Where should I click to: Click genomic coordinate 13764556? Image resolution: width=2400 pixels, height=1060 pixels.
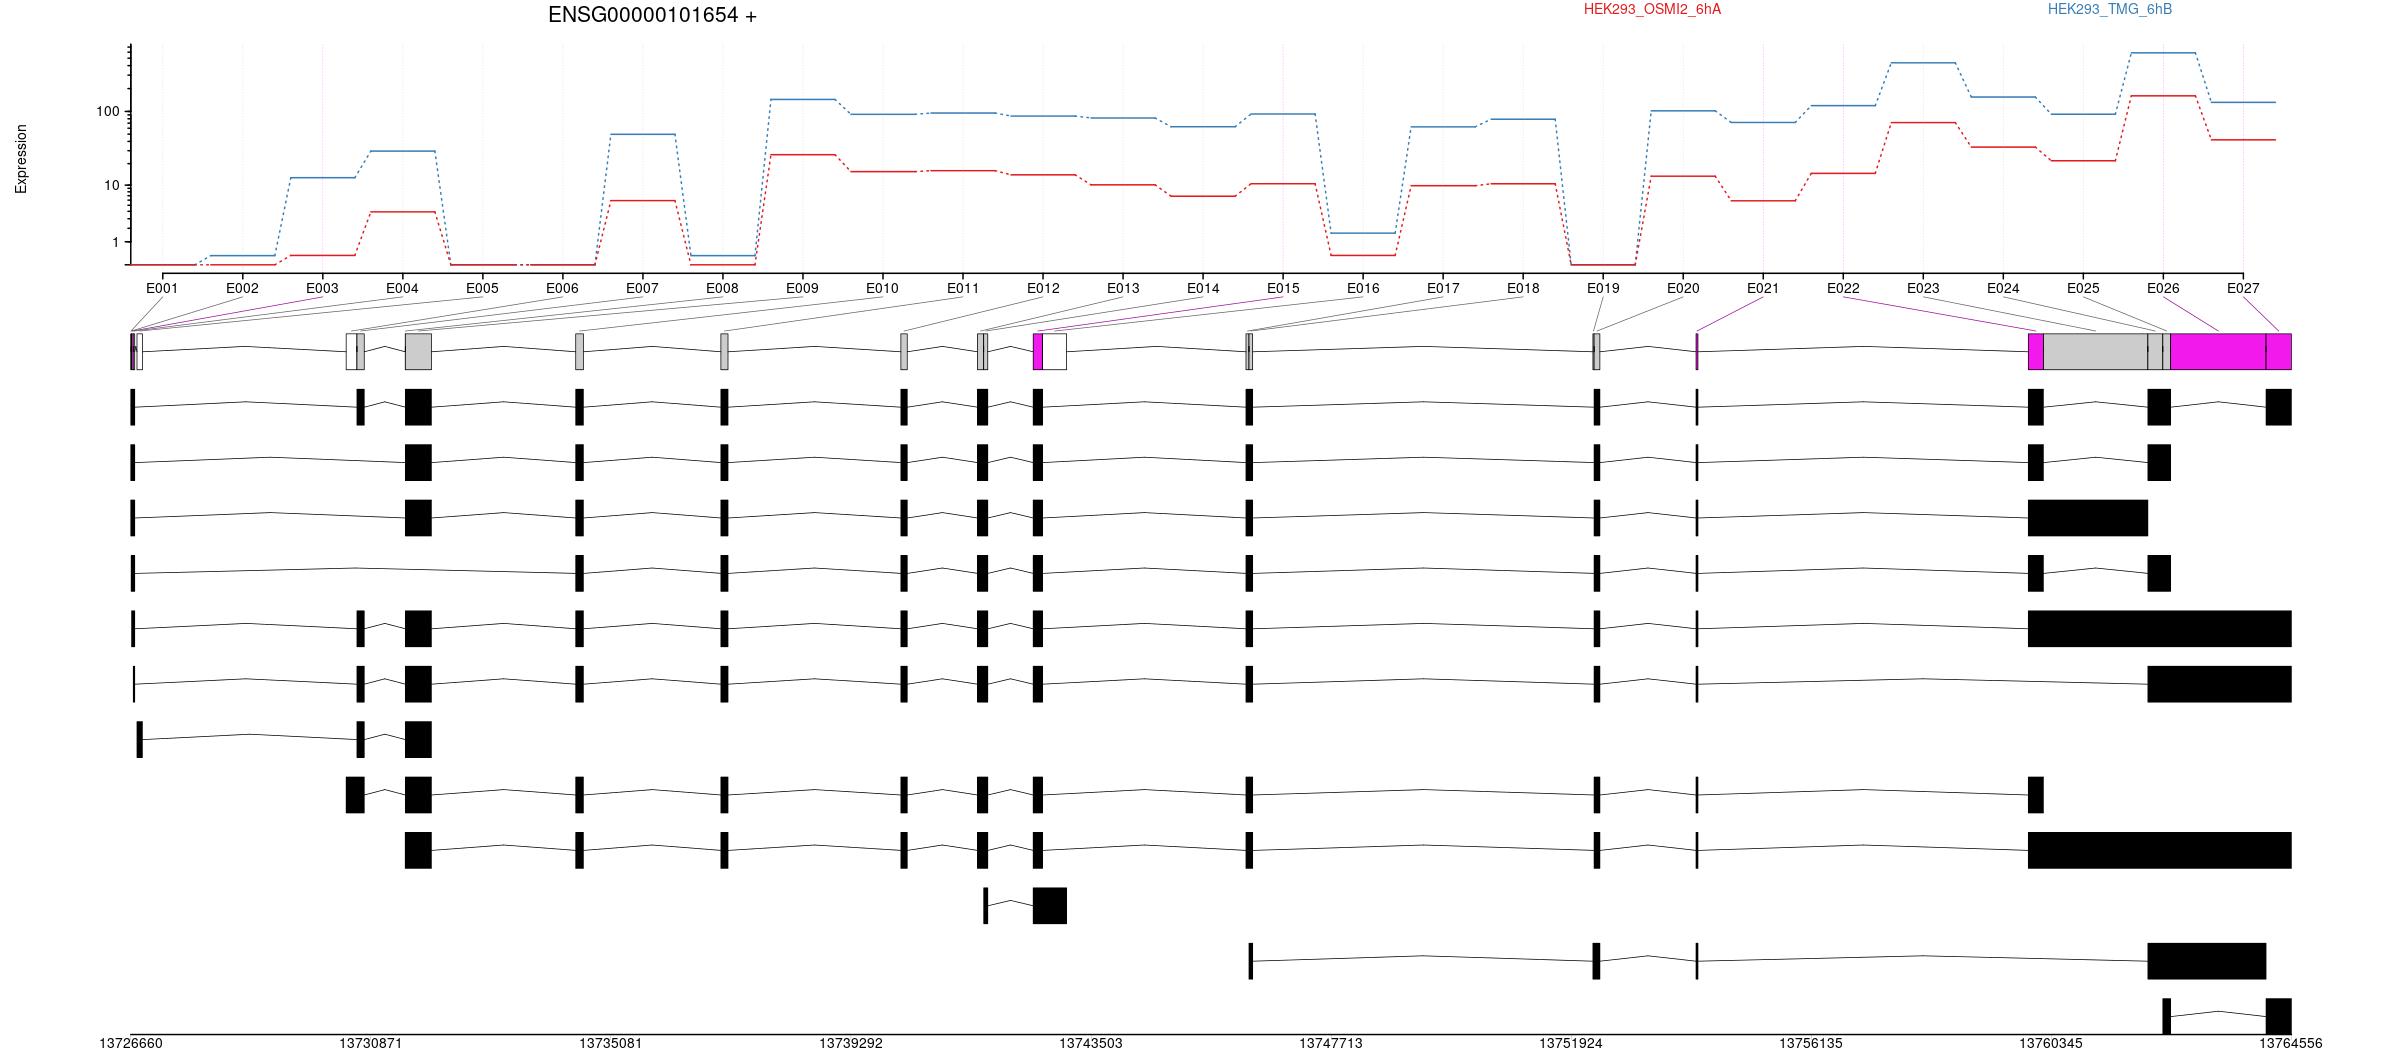pyautogui.click(x=2291, y=1043)
